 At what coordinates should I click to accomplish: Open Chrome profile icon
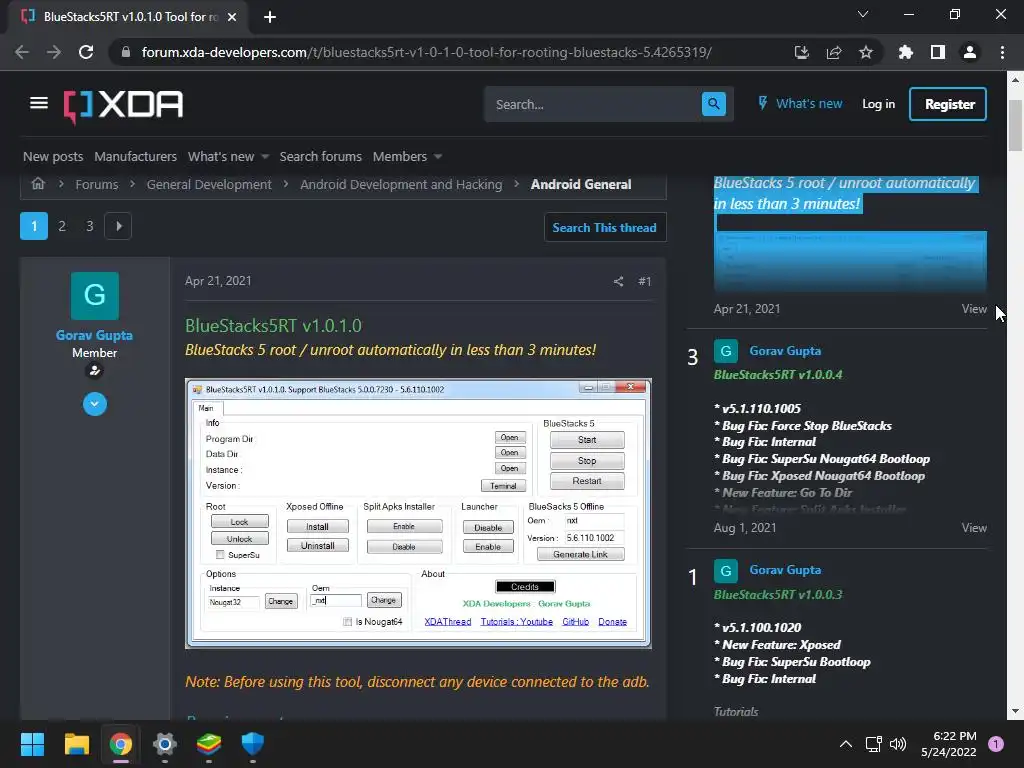[x=970, y=52]
